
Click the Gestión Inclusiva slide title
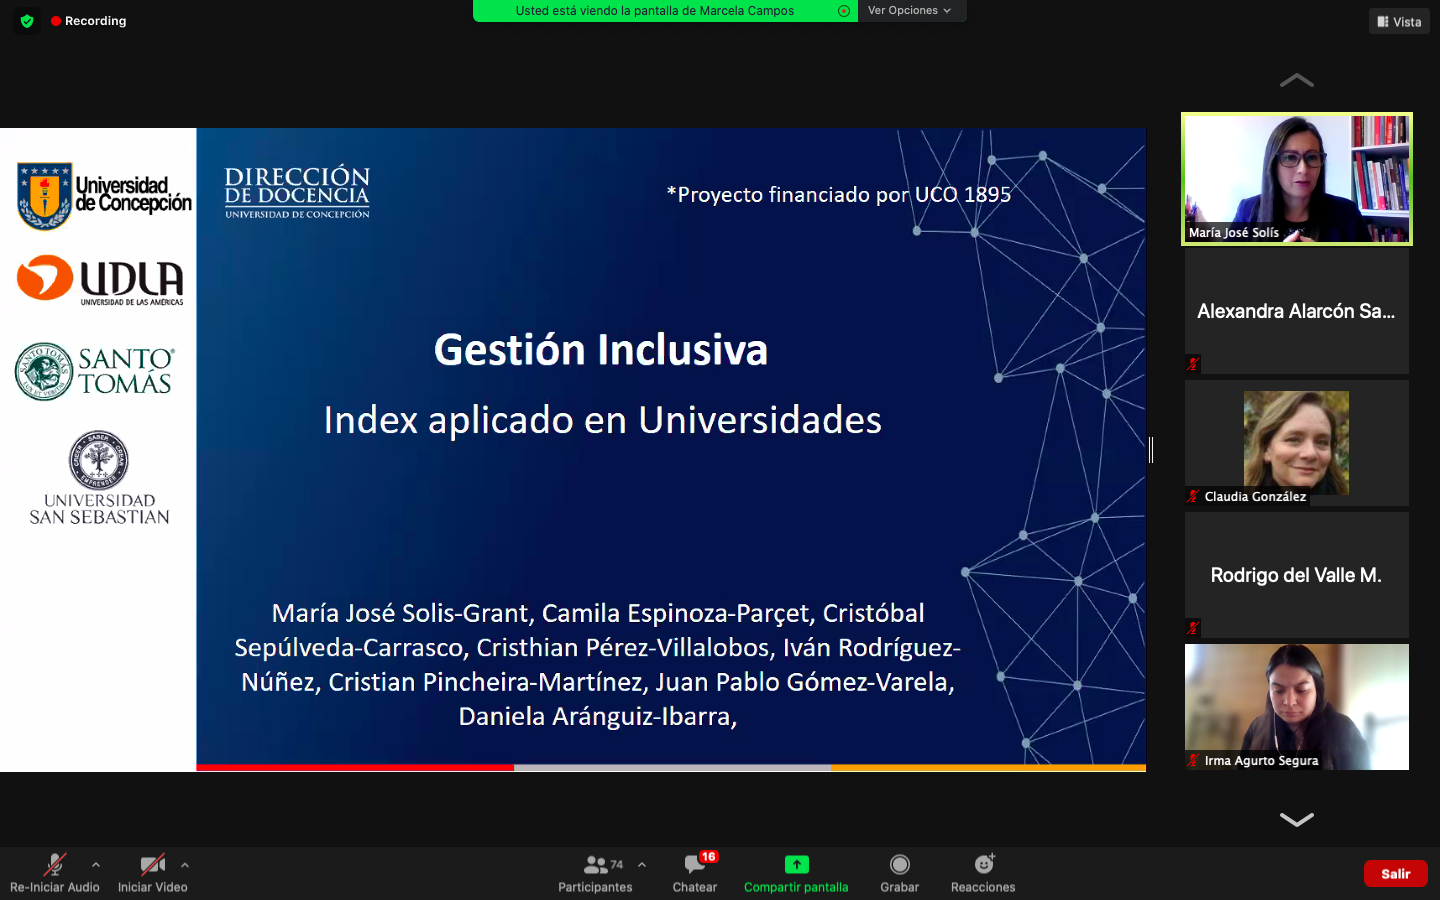601,350
